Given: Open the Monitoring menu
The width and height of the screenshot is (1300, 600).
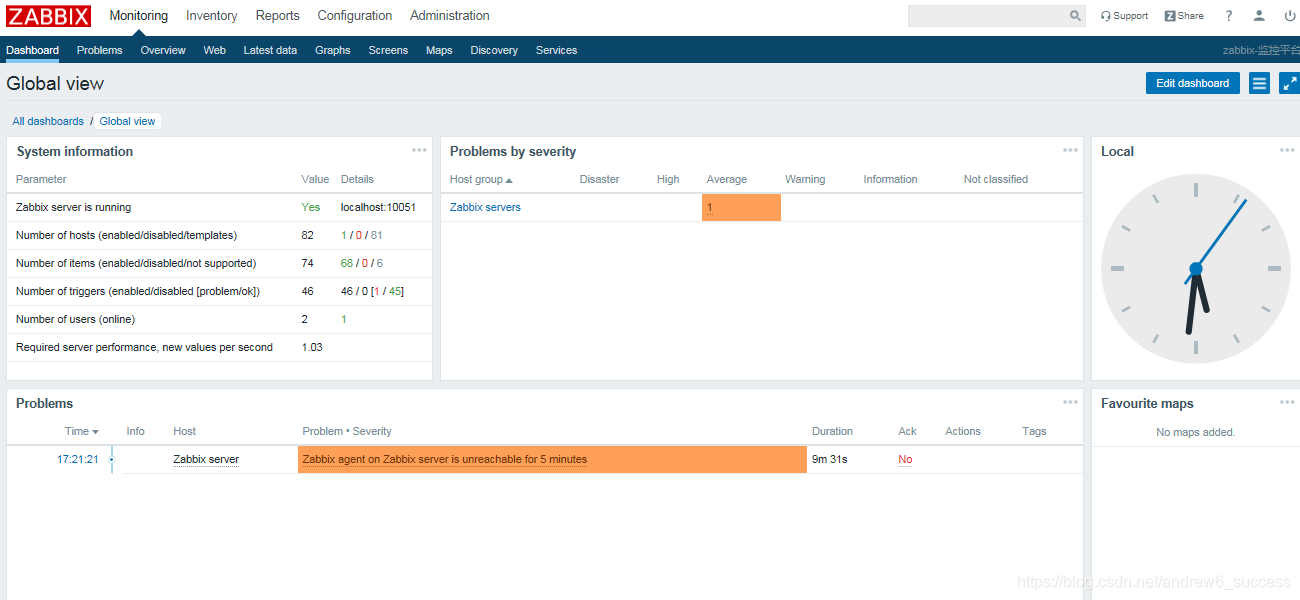Looking at the screenshot, I should [139, 16].
